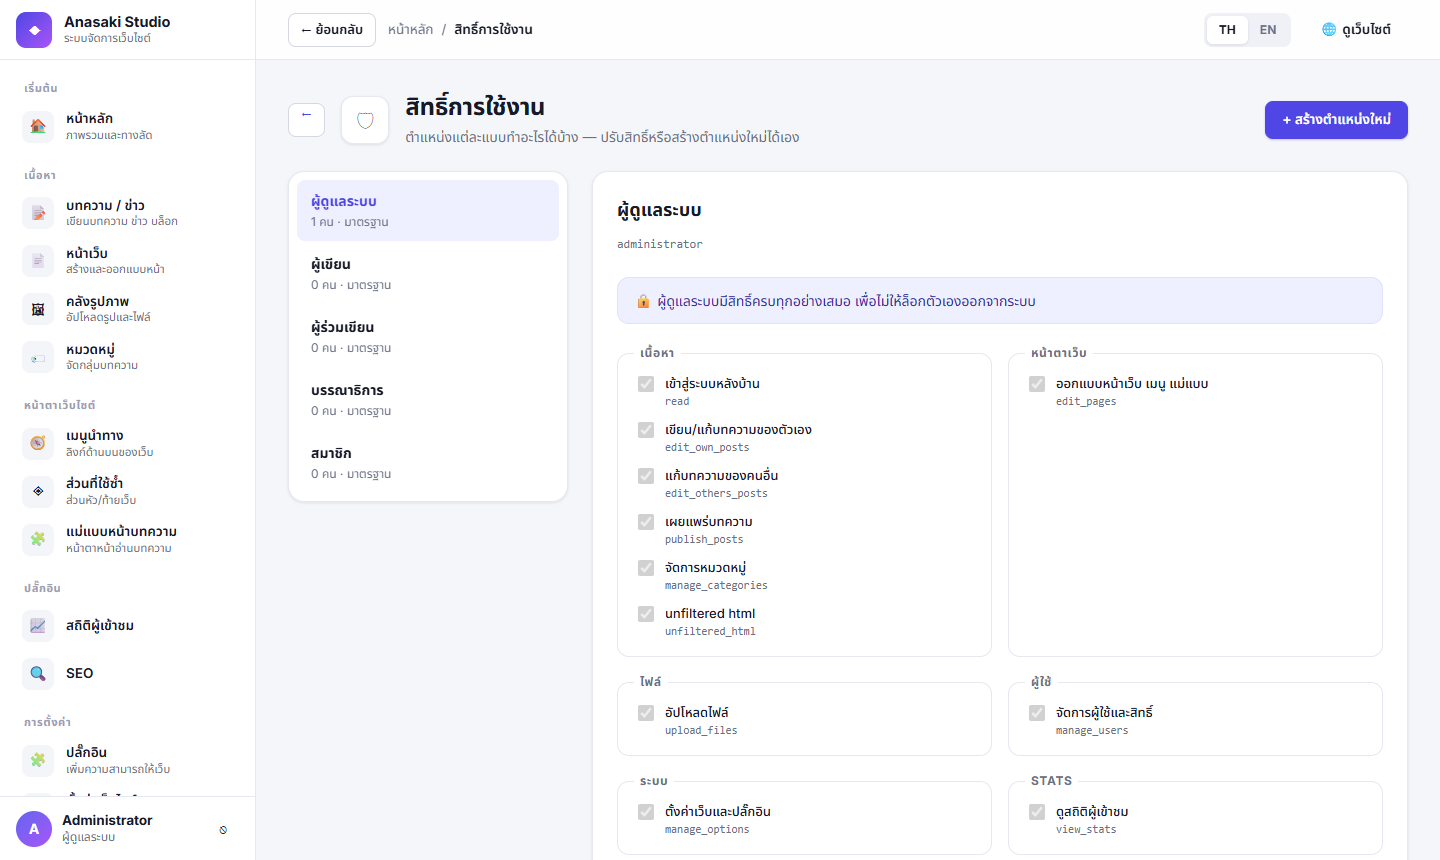Switch the language to EN
The width and height of the screenshot is (1440, 860).
(x=1268, y=30)
